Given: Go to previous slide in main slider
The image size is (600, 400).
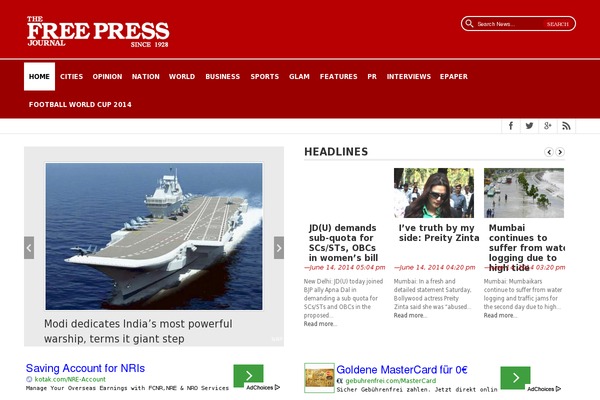Looking at the screenshot, I should point(29,248).
